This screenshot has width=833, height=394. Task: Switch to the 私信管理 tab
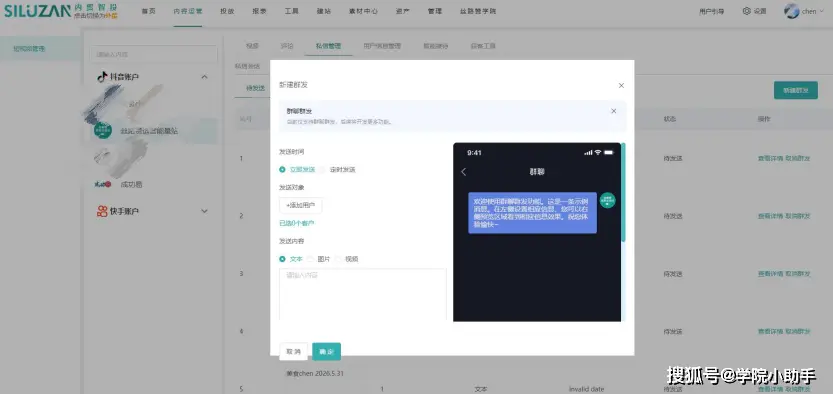click(x=328, y=46)
